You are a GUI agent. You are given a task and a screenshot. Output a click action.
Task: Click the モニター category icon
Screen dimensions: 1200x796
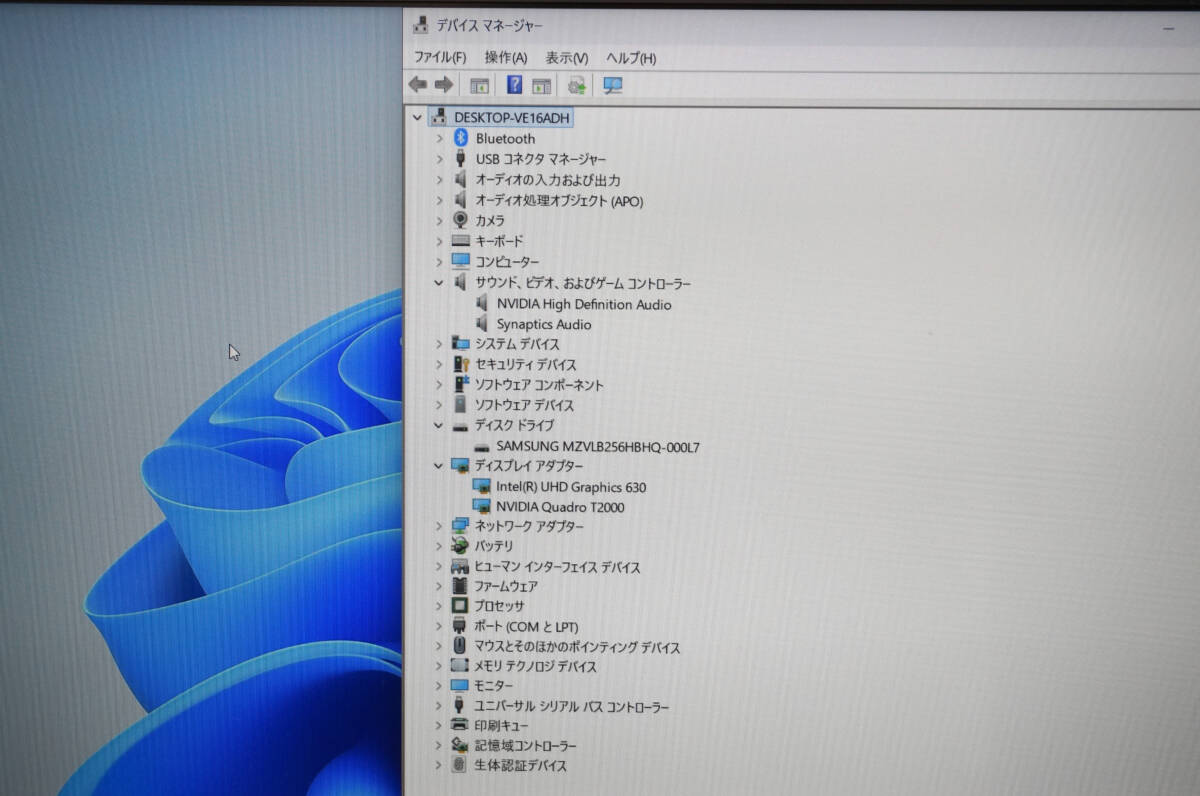click(x=459, y=686)
